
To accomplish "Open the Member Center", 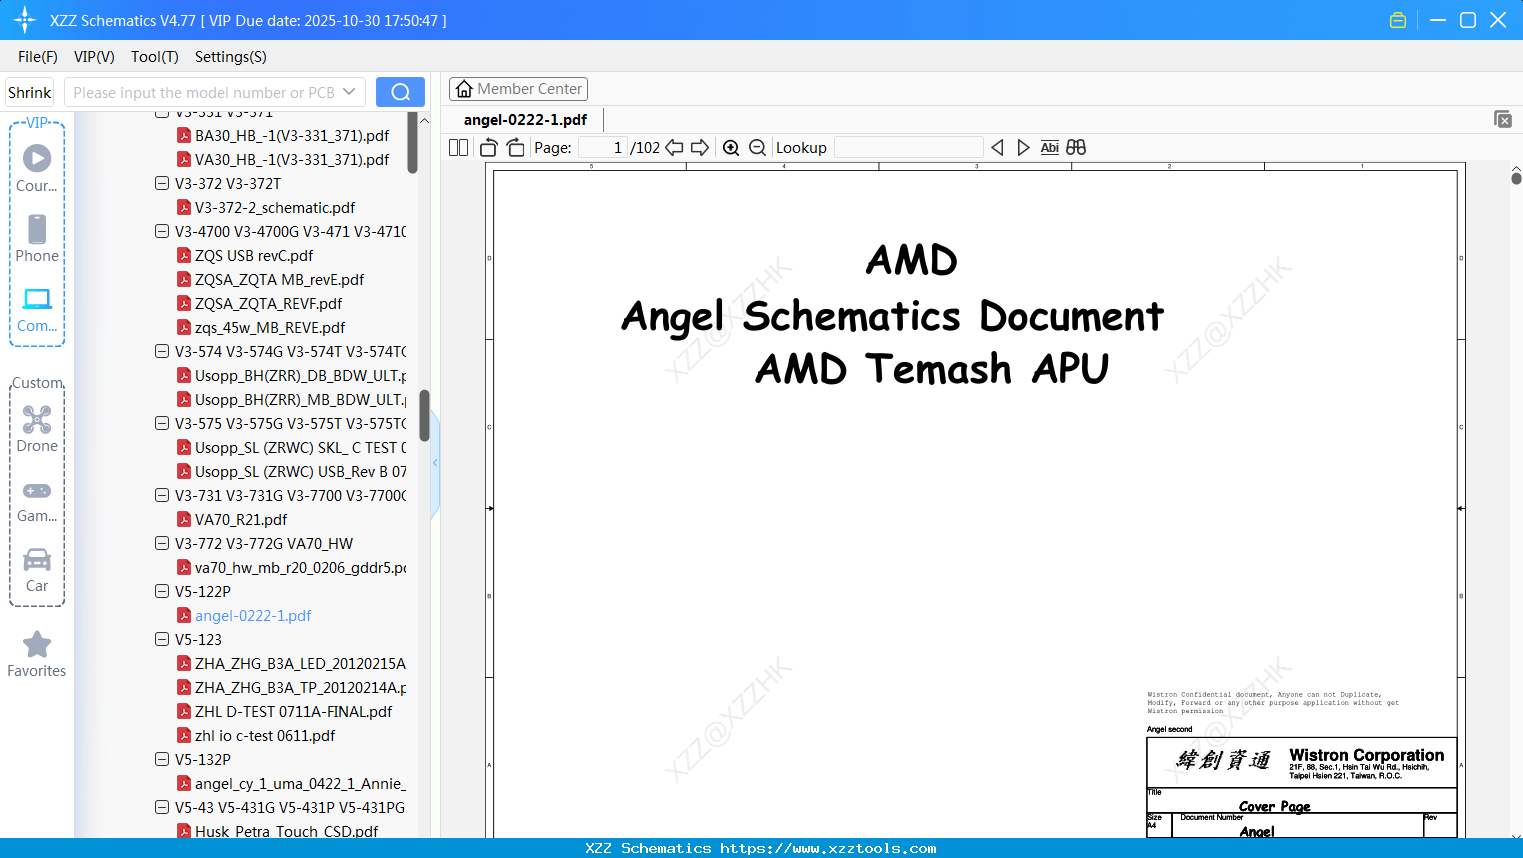I will coord(518,89).
